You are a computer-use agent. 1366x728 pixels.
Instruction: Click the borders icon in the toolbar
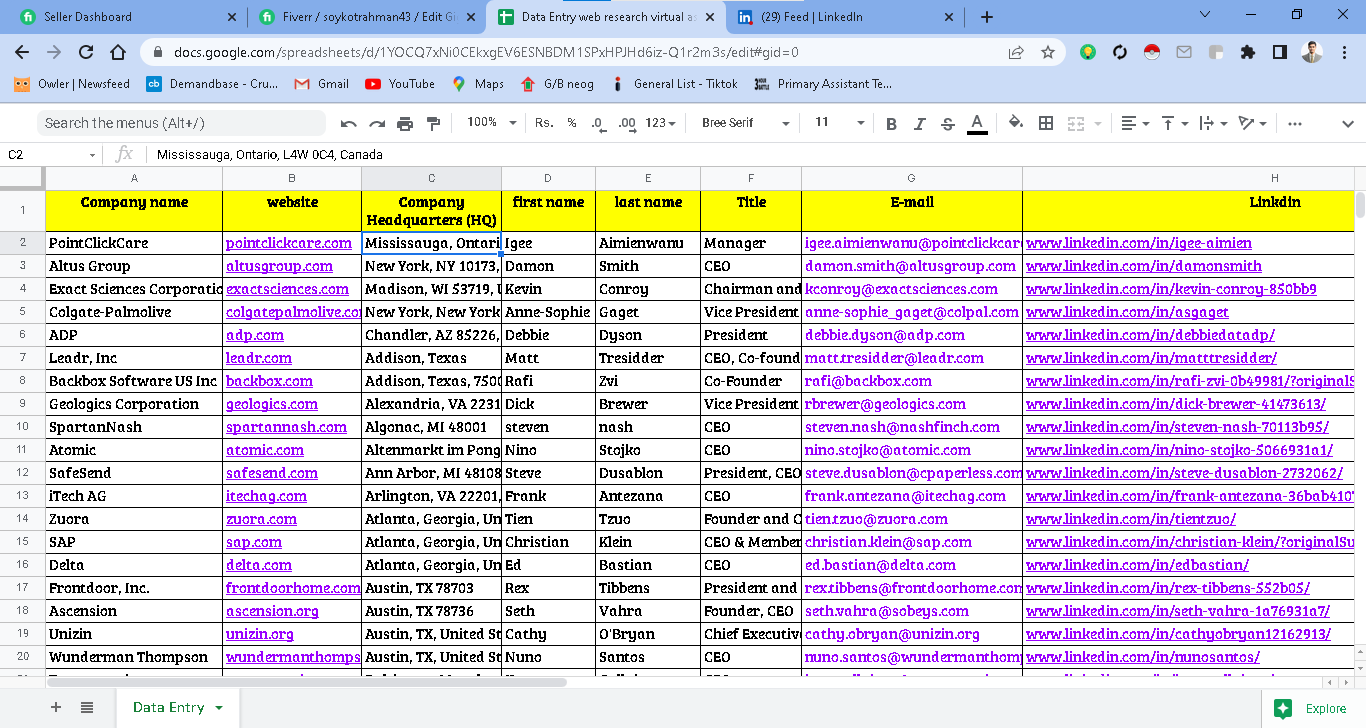click(1045, 122)
